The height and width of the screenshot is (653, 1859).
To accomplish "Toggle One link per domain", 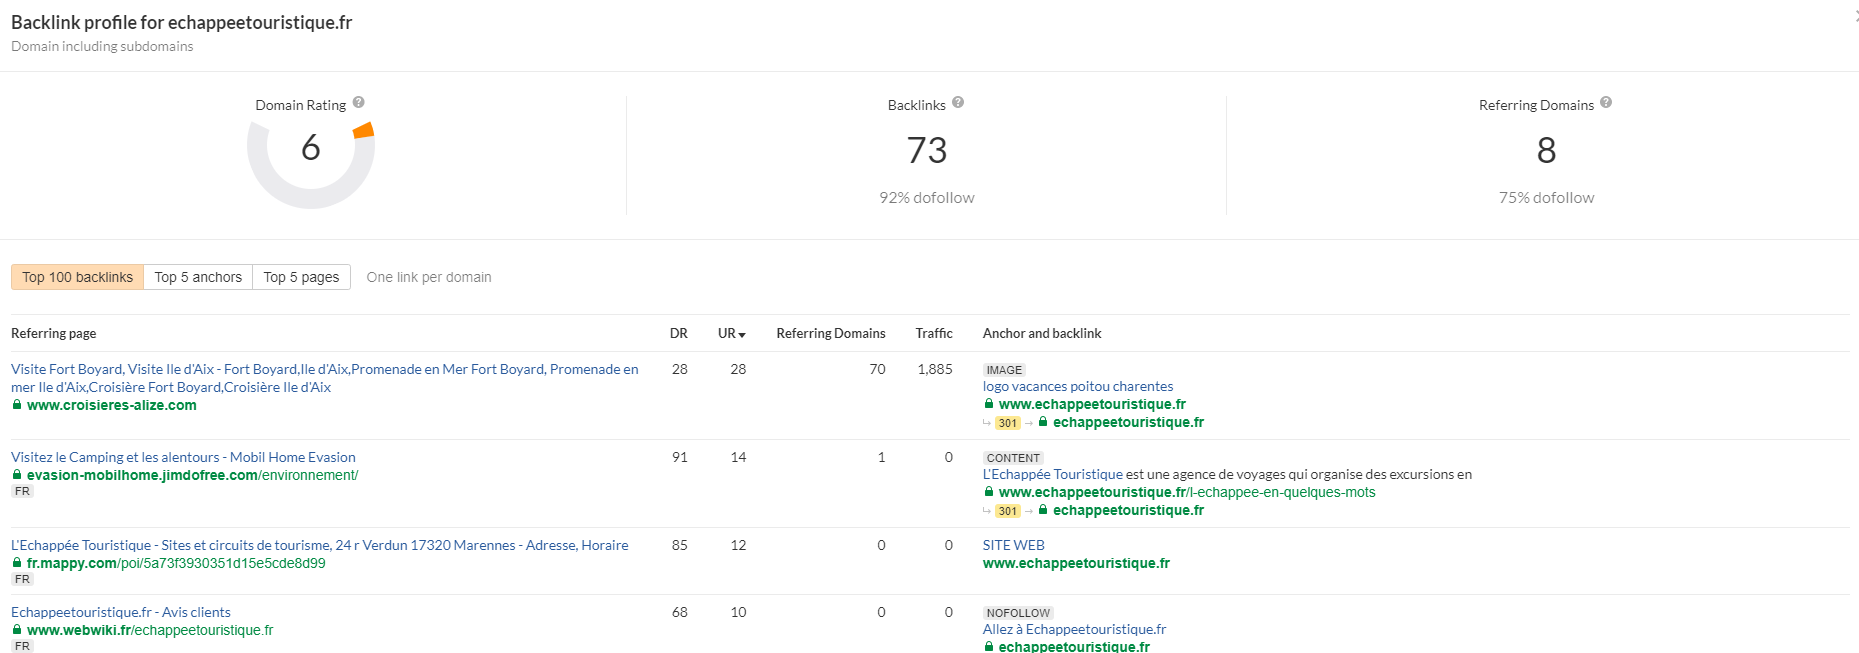I will point(429,277).
